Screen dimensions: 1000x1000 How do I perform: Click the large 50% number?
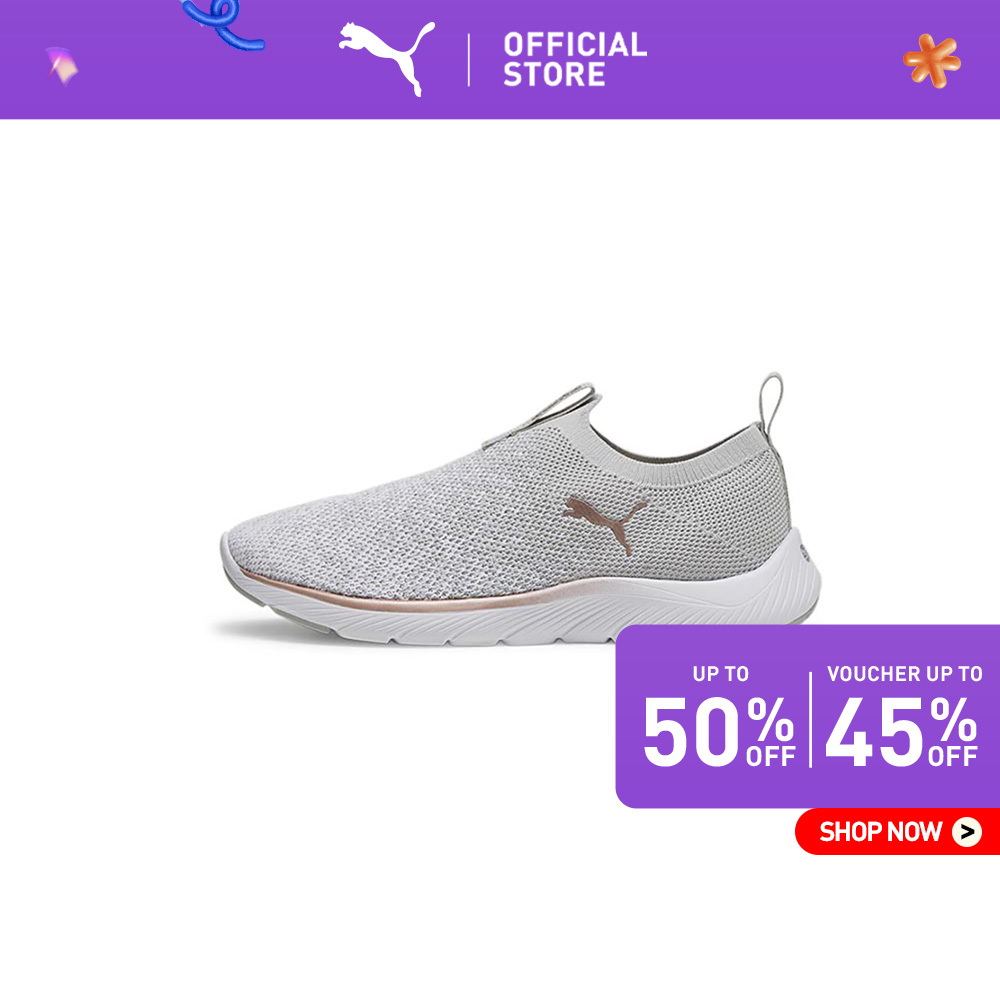click(719, 731)
